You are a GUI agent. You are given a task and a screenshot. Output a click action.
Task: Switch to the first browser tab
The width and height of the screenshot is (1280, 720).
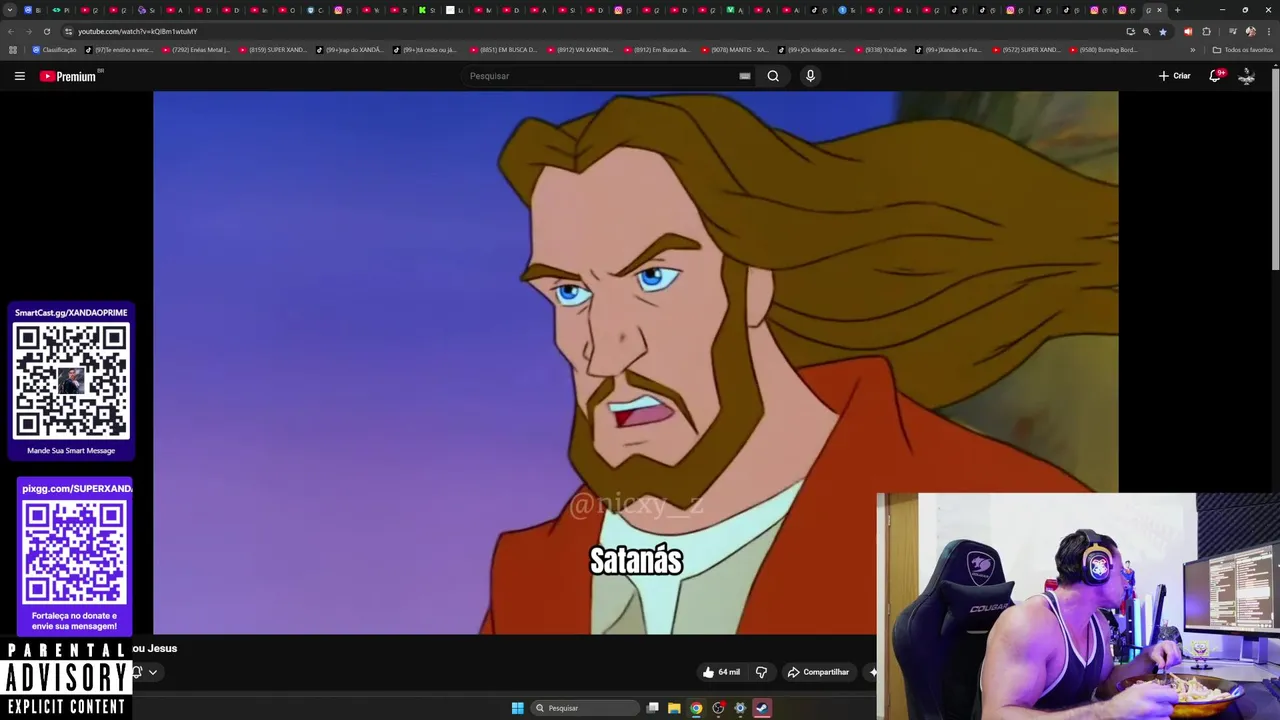point(33,10)
